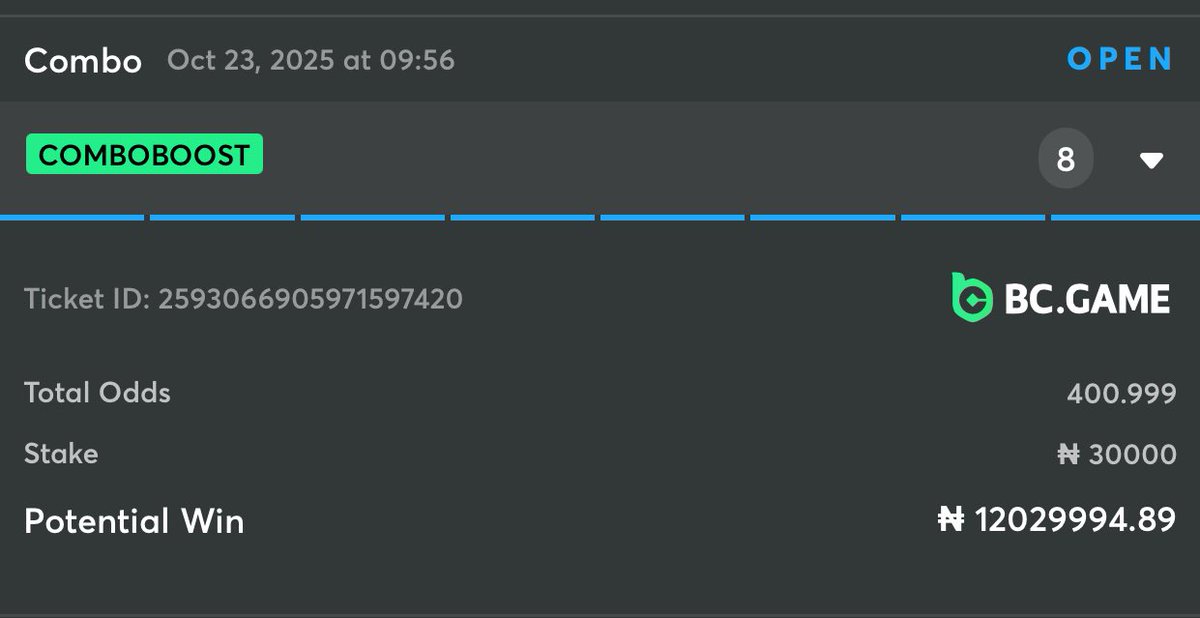Click the Naira symbol beside 30000

tap(1069, 455)
